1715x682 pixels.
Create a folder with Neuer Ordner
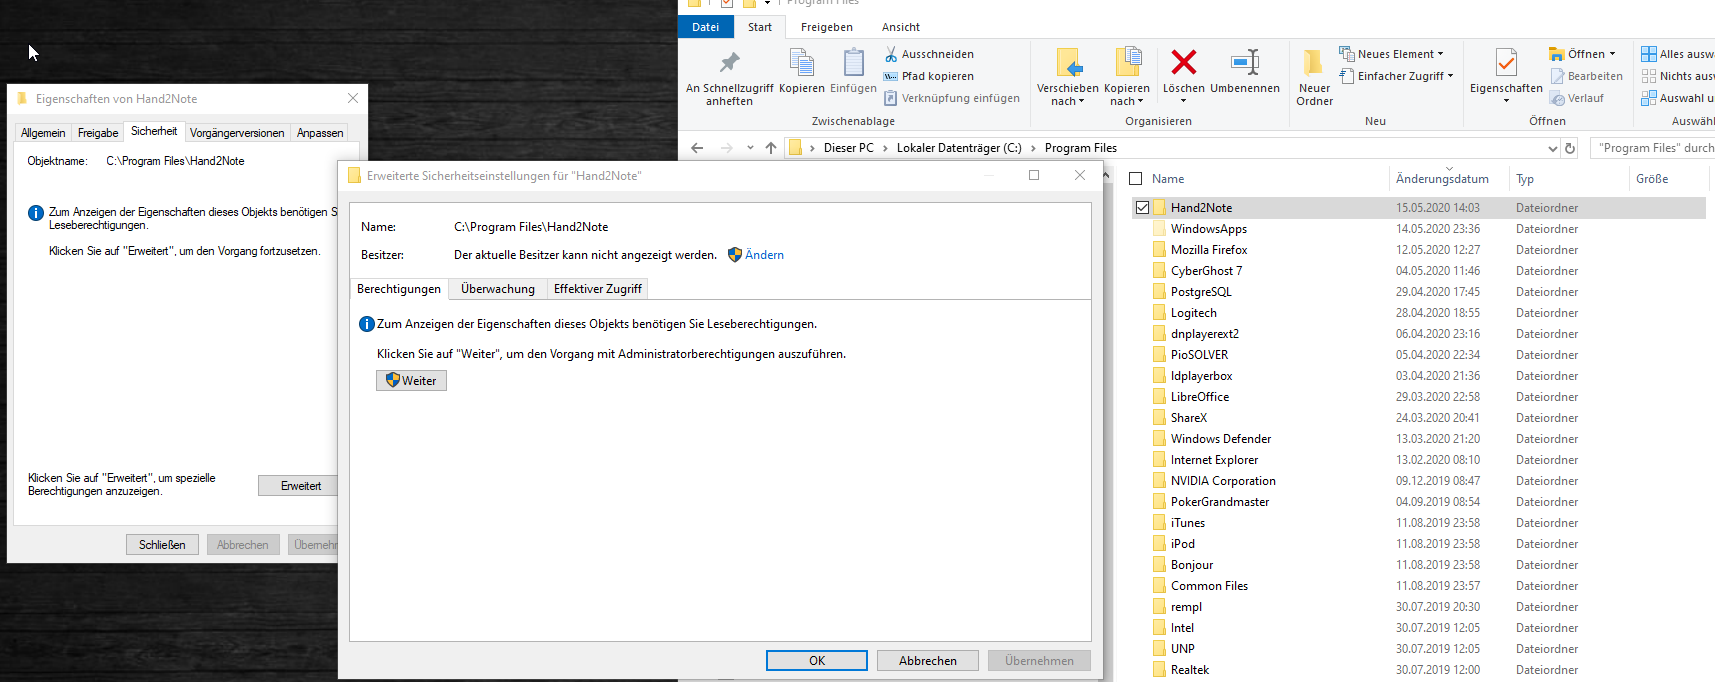point(1315,78)
